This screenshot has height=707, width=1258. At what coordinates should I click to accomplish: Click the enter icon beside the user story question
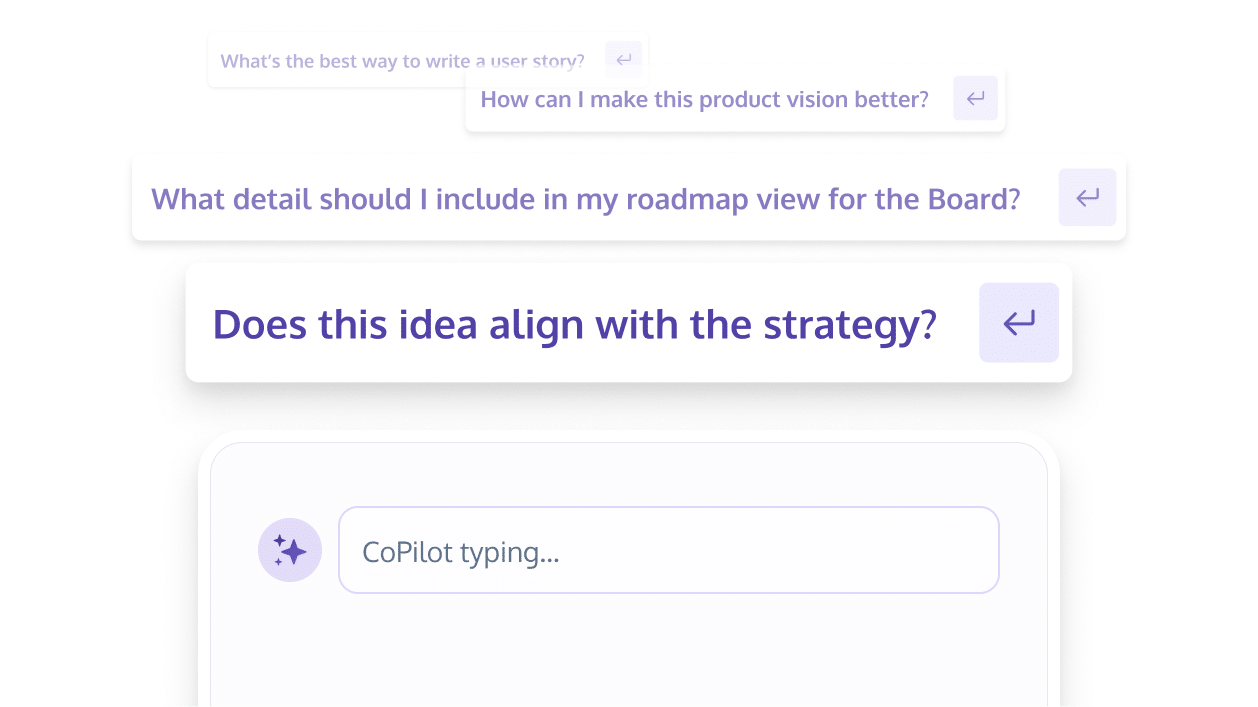[623, 60]
